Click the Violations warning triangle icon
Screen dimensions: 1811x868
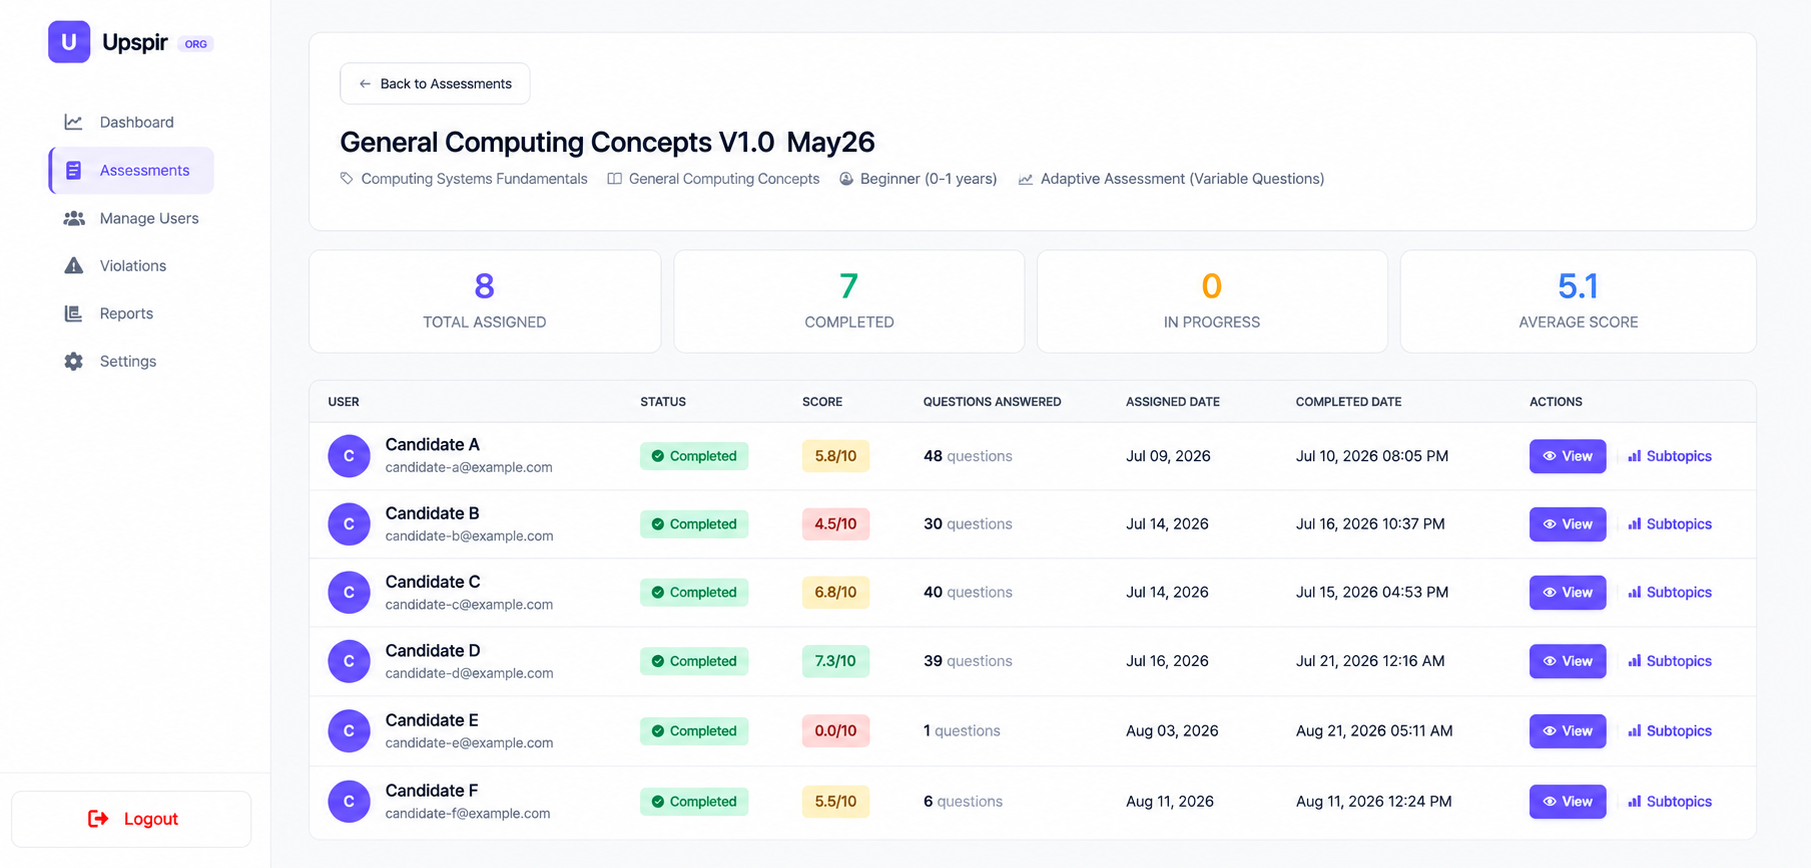point(74,266)
